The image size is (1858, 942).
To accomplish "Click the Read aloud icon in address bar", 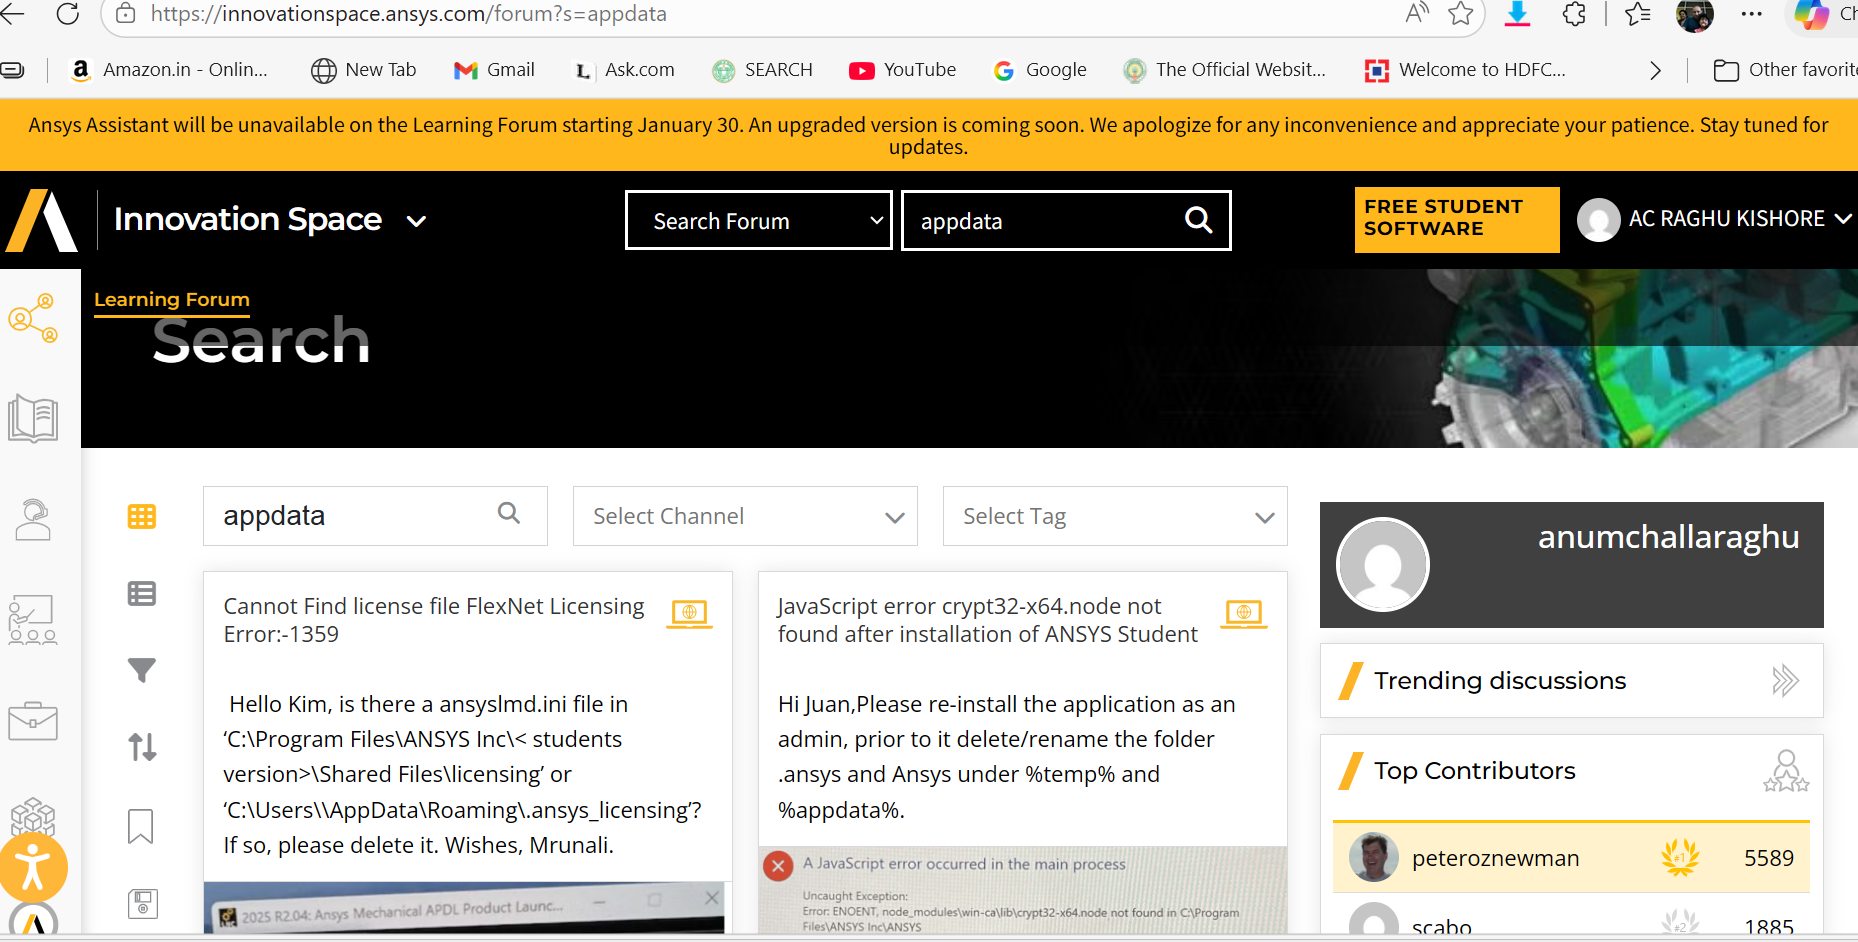I will click(x=1417, y=13).
